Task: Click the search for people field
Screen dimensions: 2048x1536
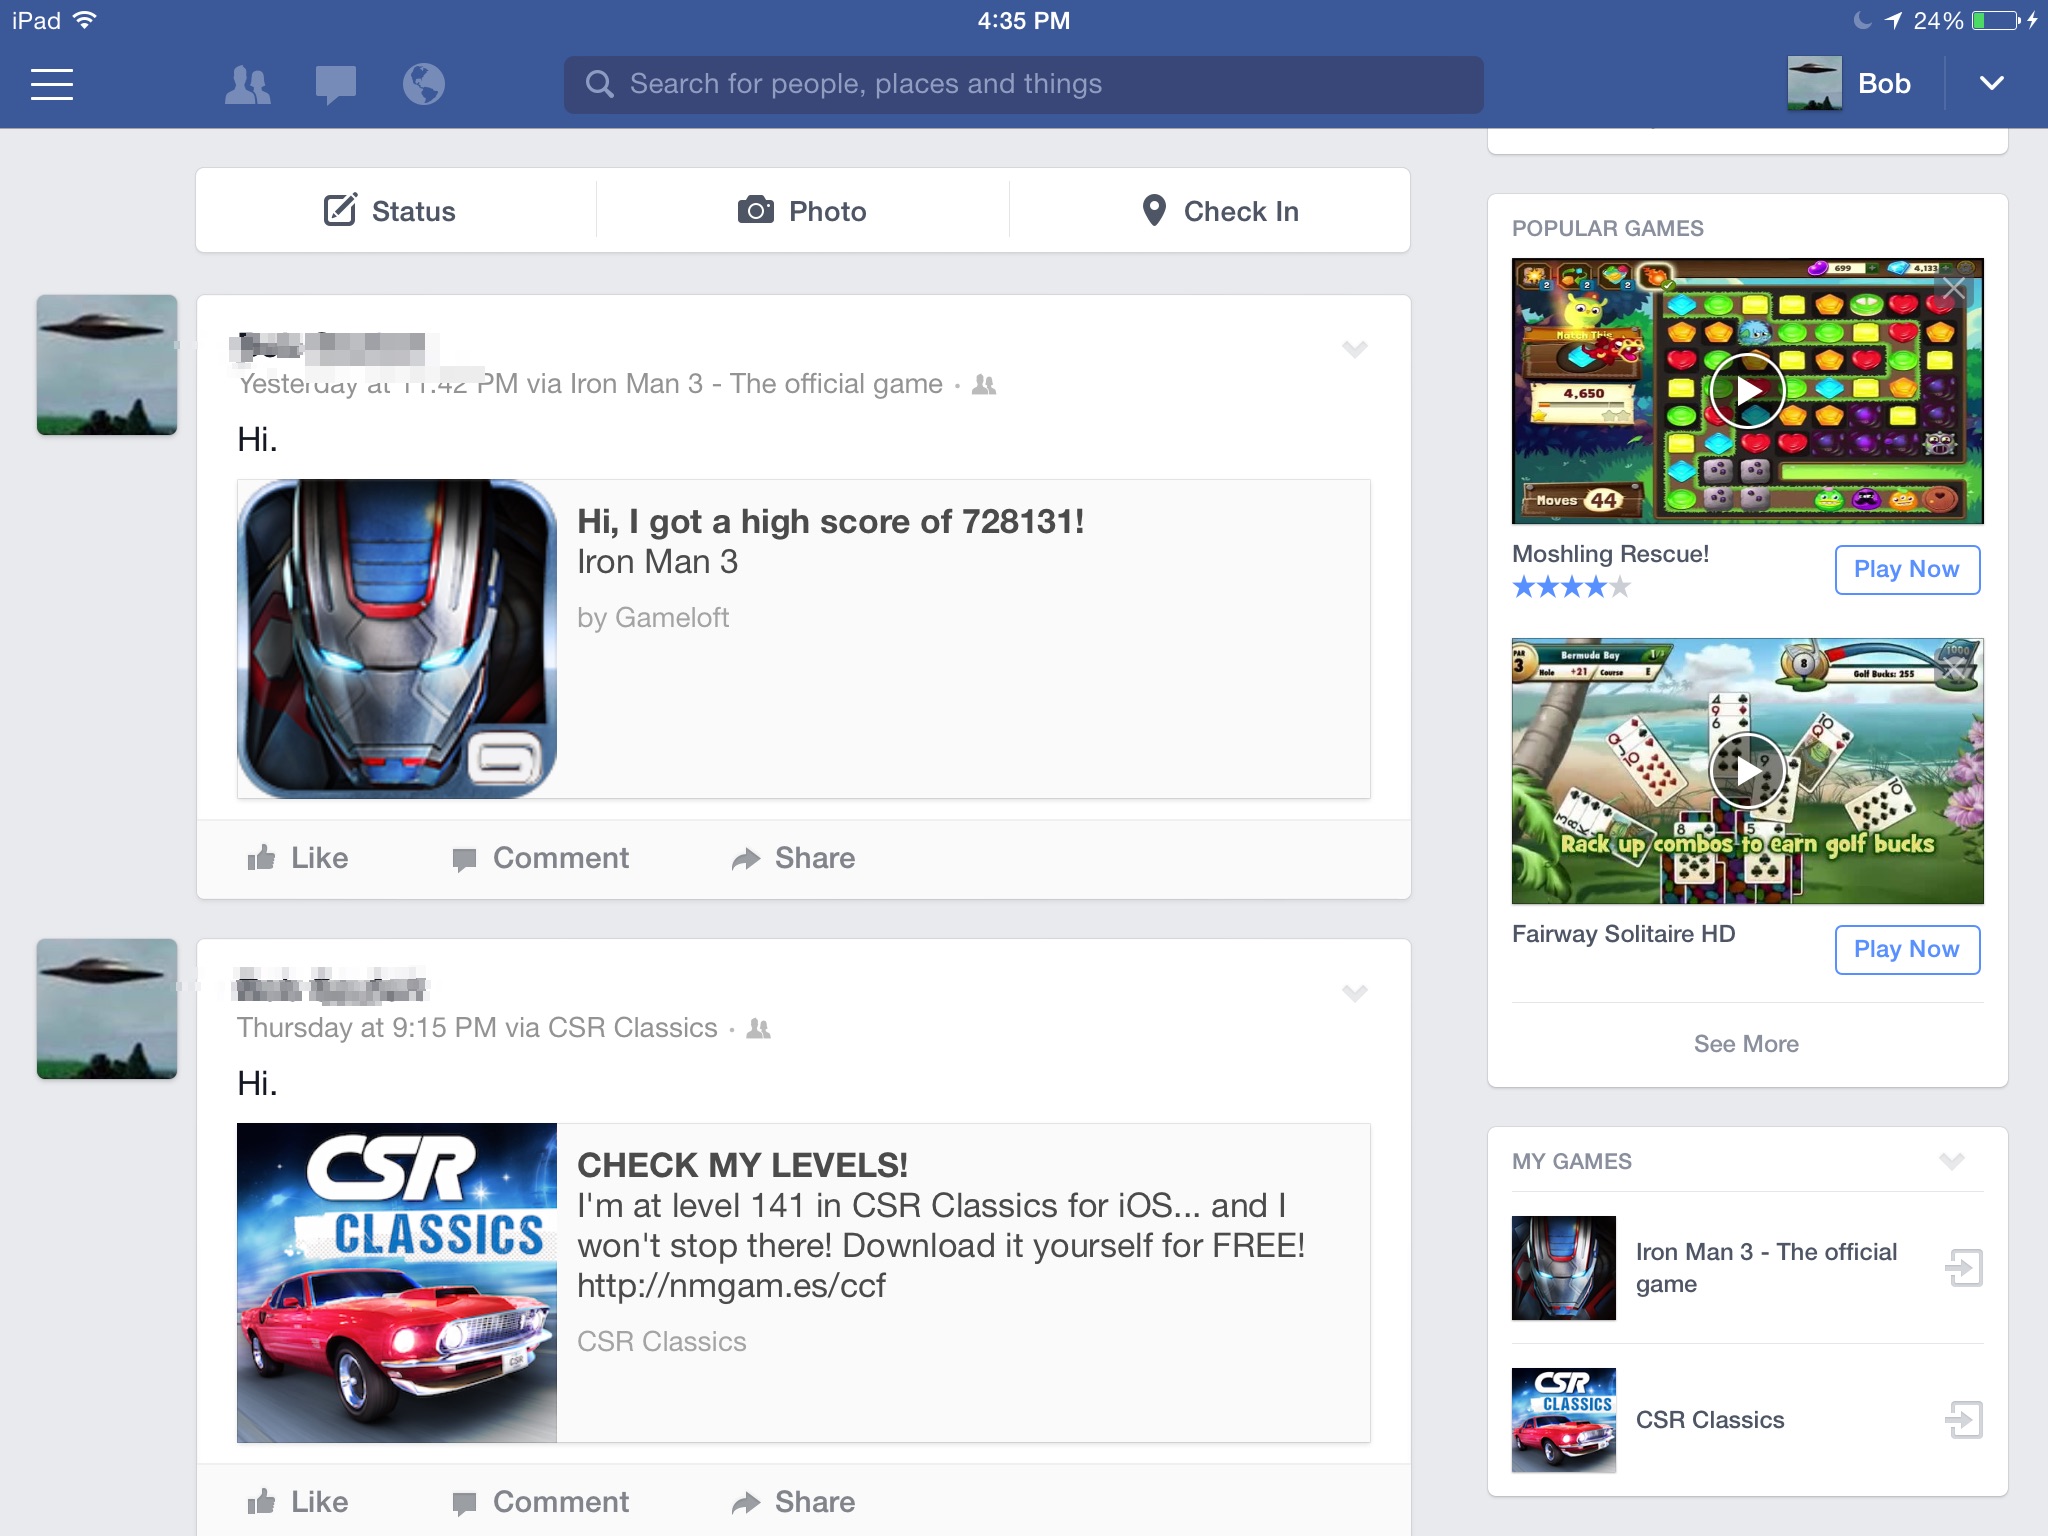Action: pos(1022,84)
